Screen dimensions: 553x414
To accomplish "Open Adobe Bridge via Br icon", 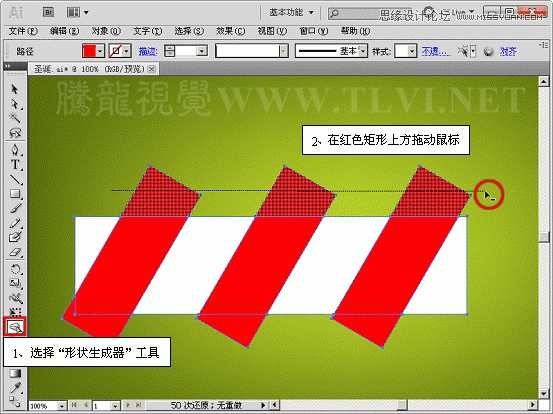I will (x=48, y=13).
